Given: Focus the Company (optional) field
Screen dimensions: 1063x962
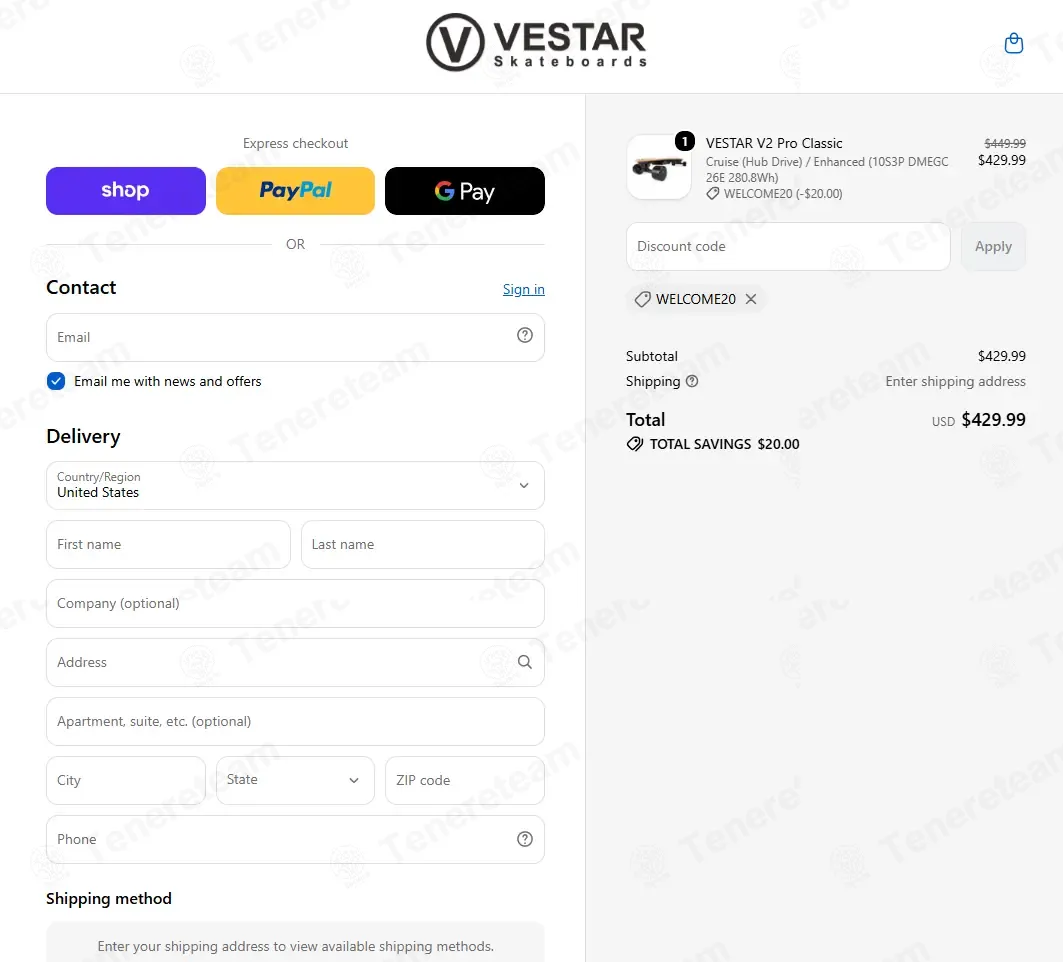Looking at the screenshot, I should pyautogui.click(x=295, y=603).
